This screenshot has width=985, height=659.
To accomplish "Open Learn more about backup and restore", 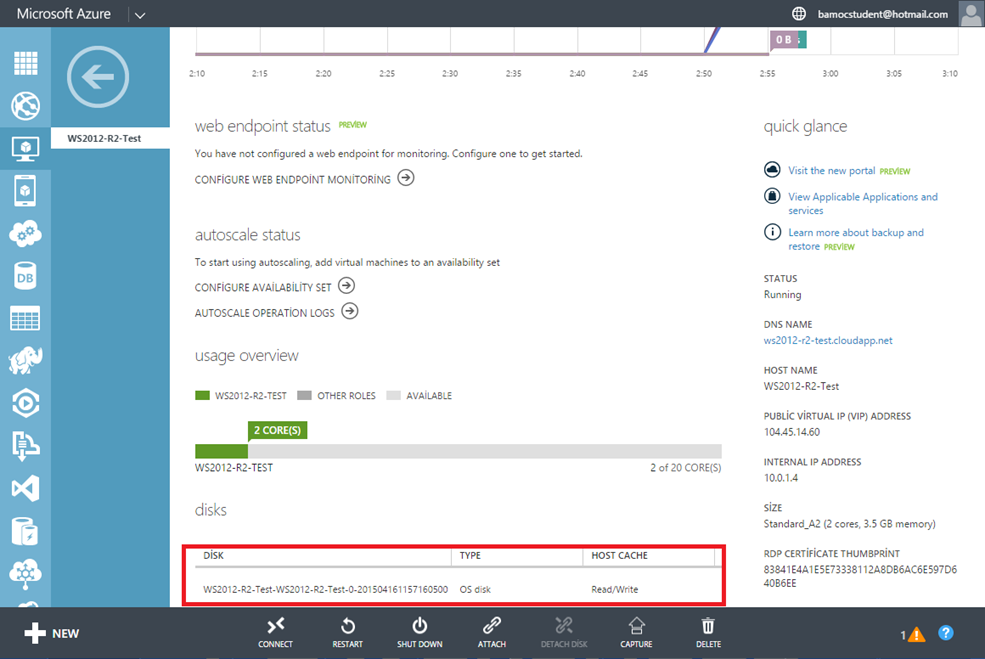I will tap(856, 239).
